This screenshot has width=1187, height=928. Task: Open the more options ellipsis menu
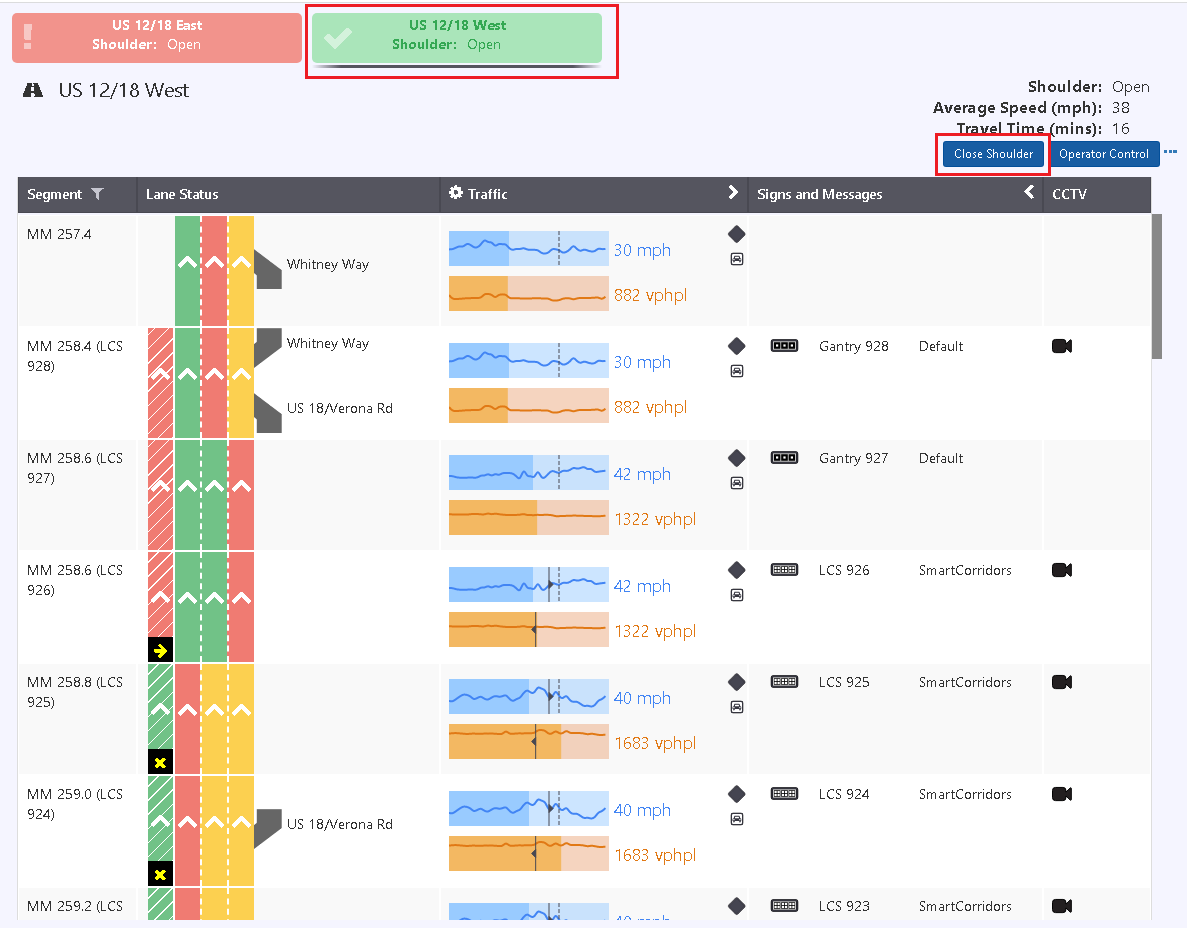[x=1170, y=152]
